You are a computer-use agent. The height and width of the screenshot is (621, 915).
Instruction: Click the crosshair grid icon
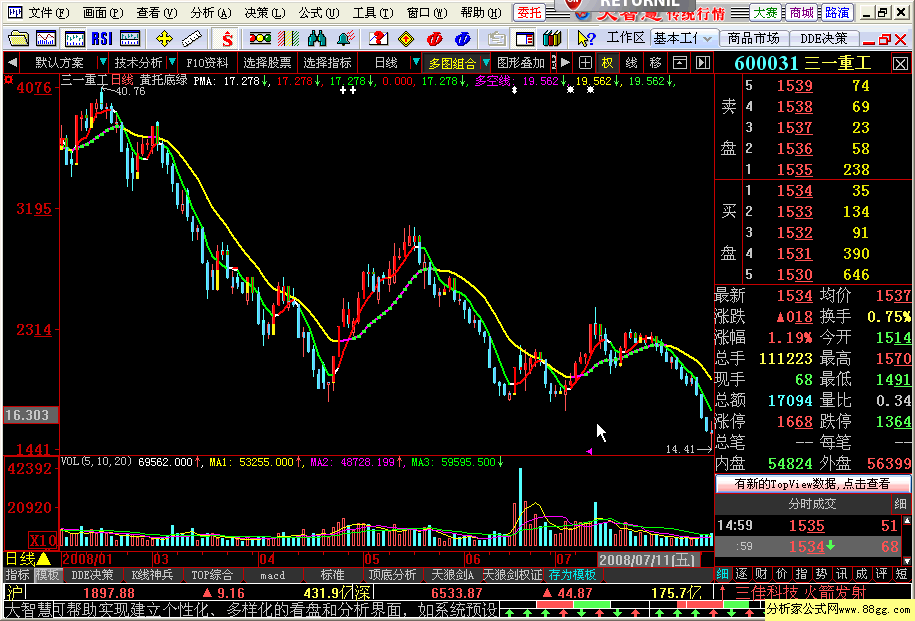(585, 62)
